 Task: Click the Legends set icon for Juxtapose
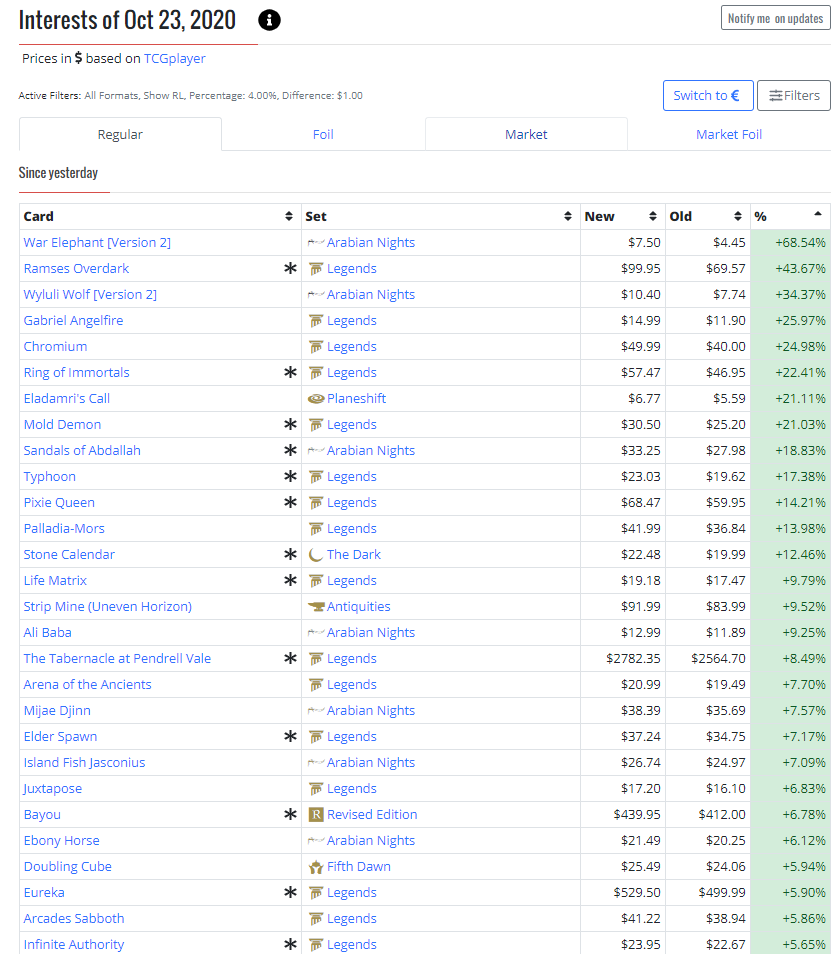point(316,789)
